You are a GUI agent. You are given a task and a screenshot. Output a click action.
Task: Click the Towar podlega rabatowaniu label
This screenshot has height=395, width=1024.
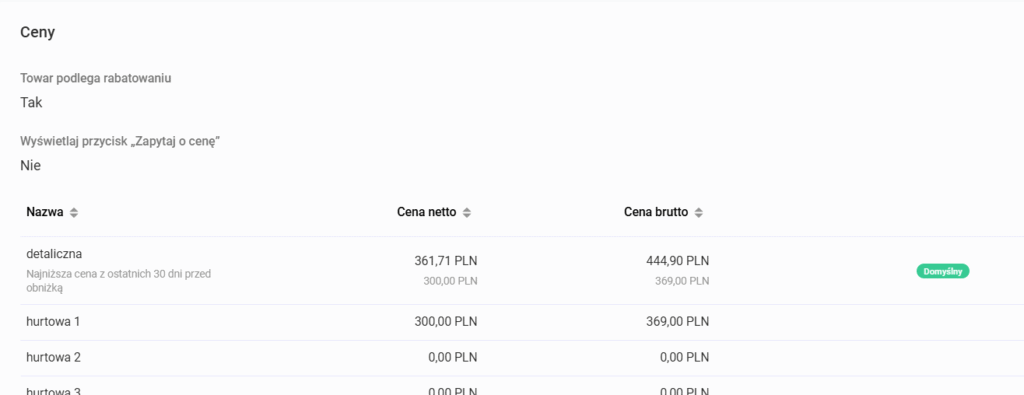(x=95, y=78)
